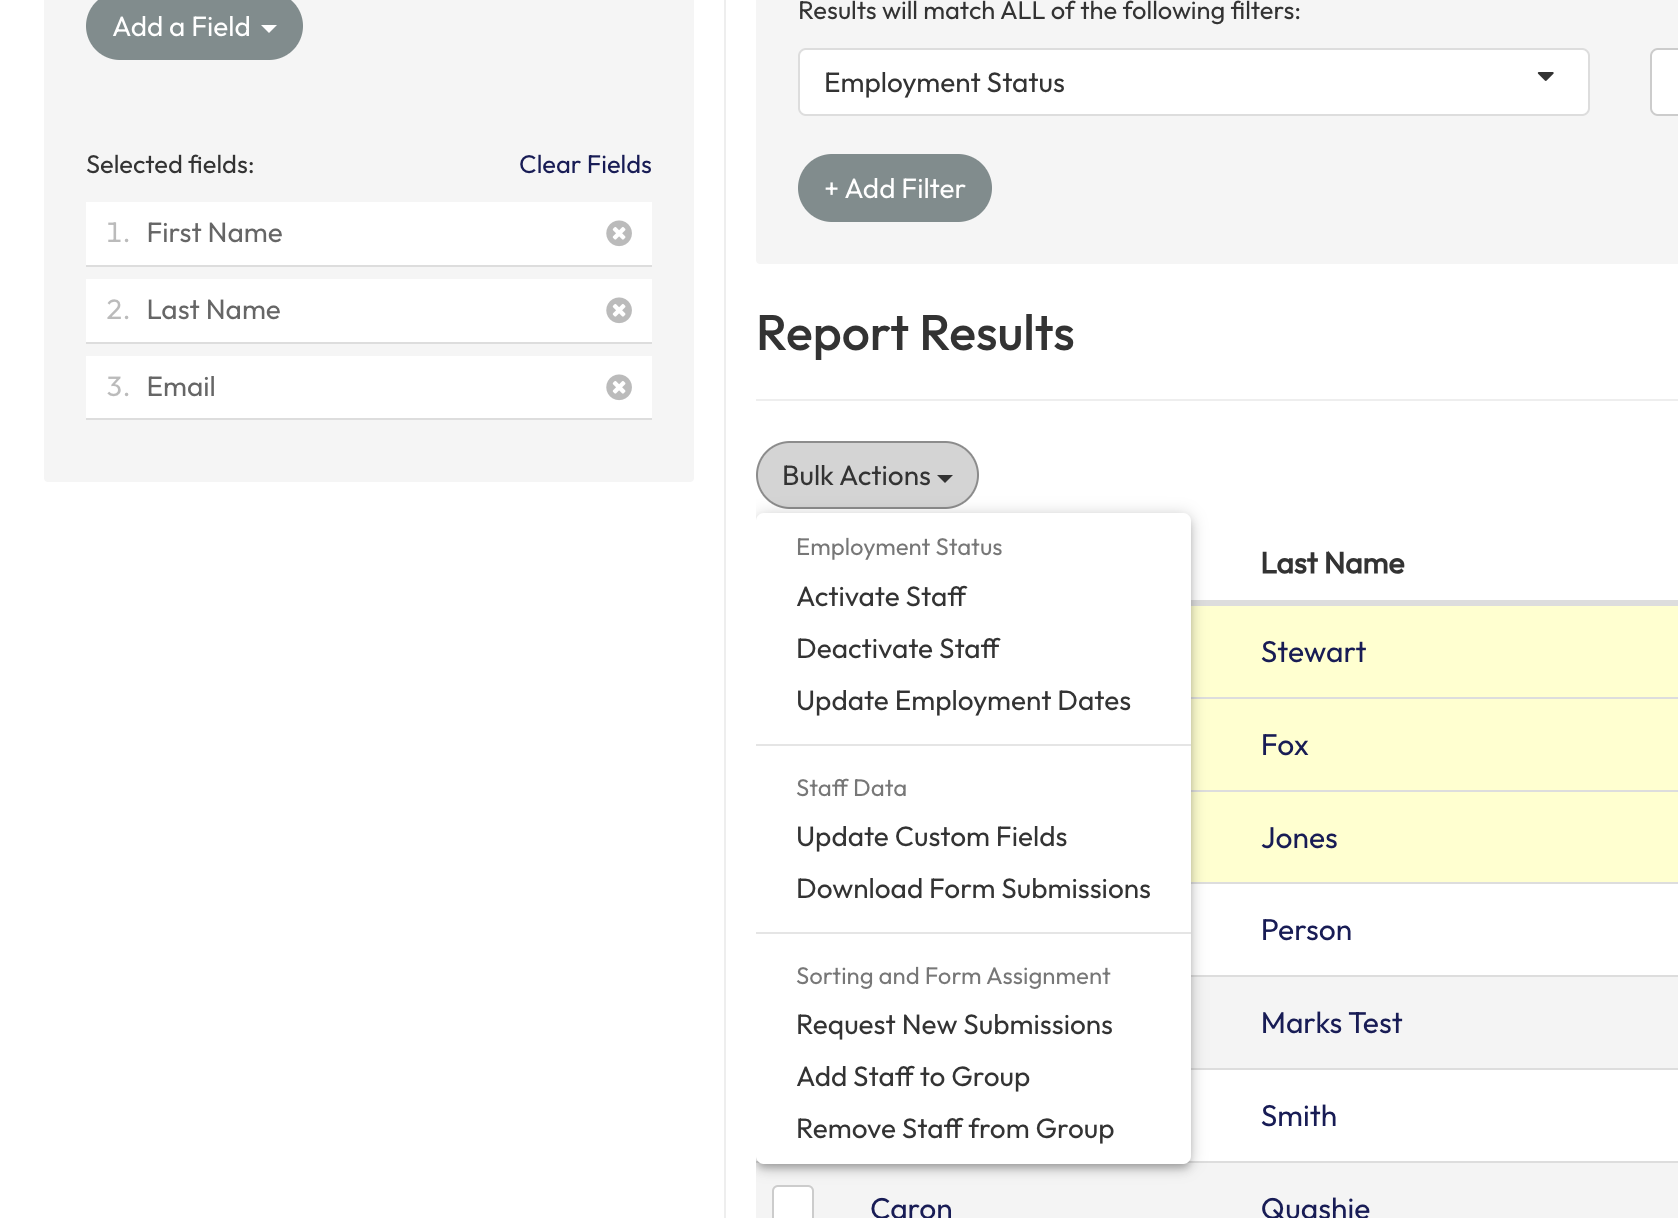Click the Clear Fields link
The height and width of the screenshot is (1218, 1678).
585,164
